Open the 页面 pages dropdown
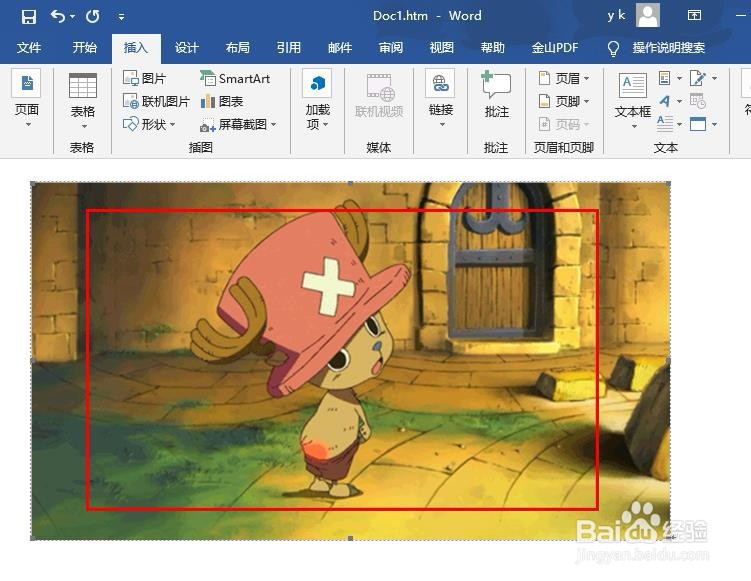 point(26,99)
